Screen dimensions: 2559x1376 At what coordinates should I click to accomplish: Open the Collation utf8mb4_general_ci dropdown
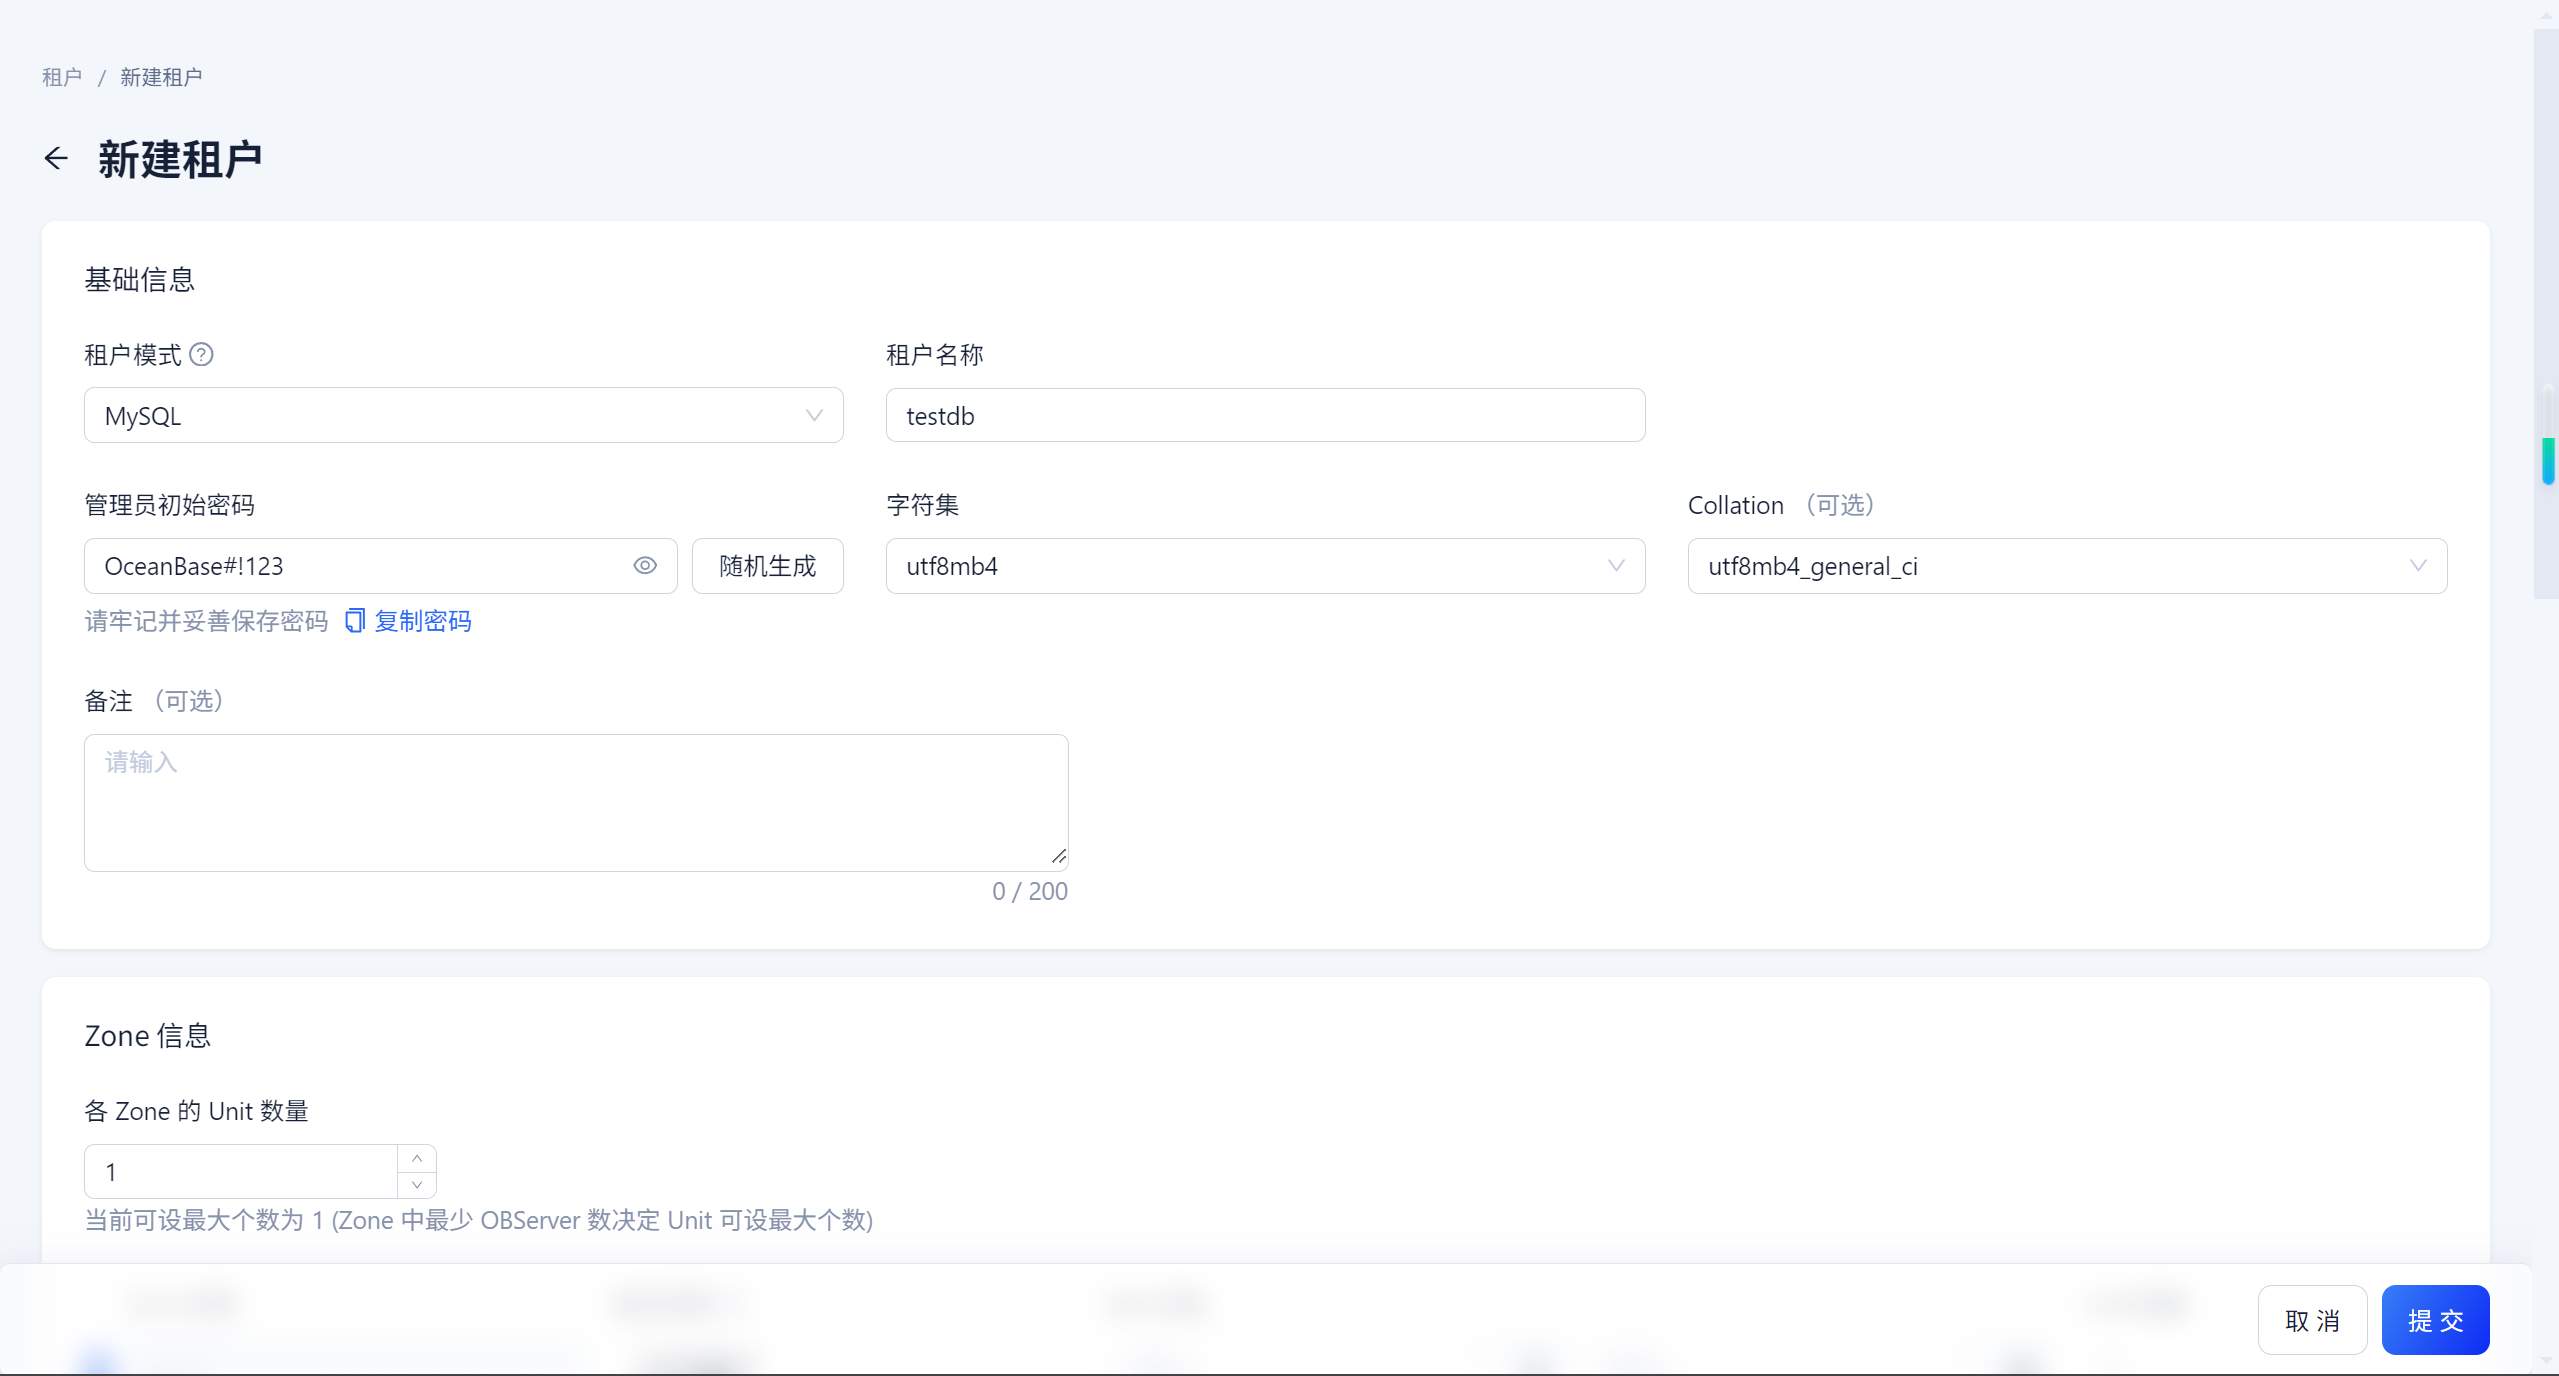click(x=2066, y=566)
